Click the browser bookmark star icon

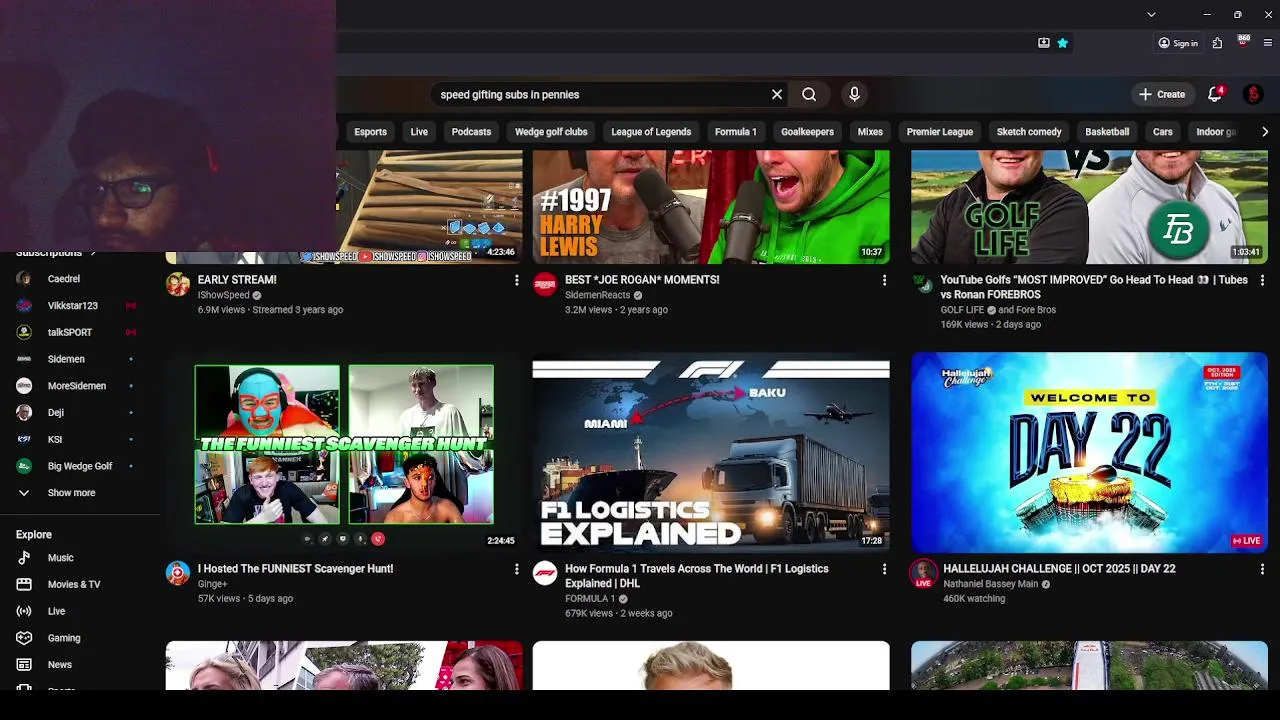1063,43
